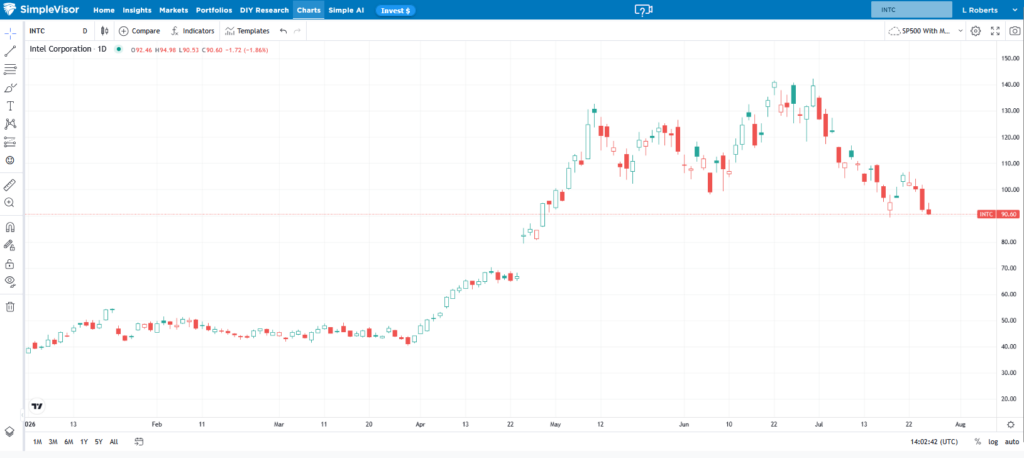This screenshot has height=458, width=1024.
Task: Open the XABCD patterns tool
Action: [x=10, y=123]
